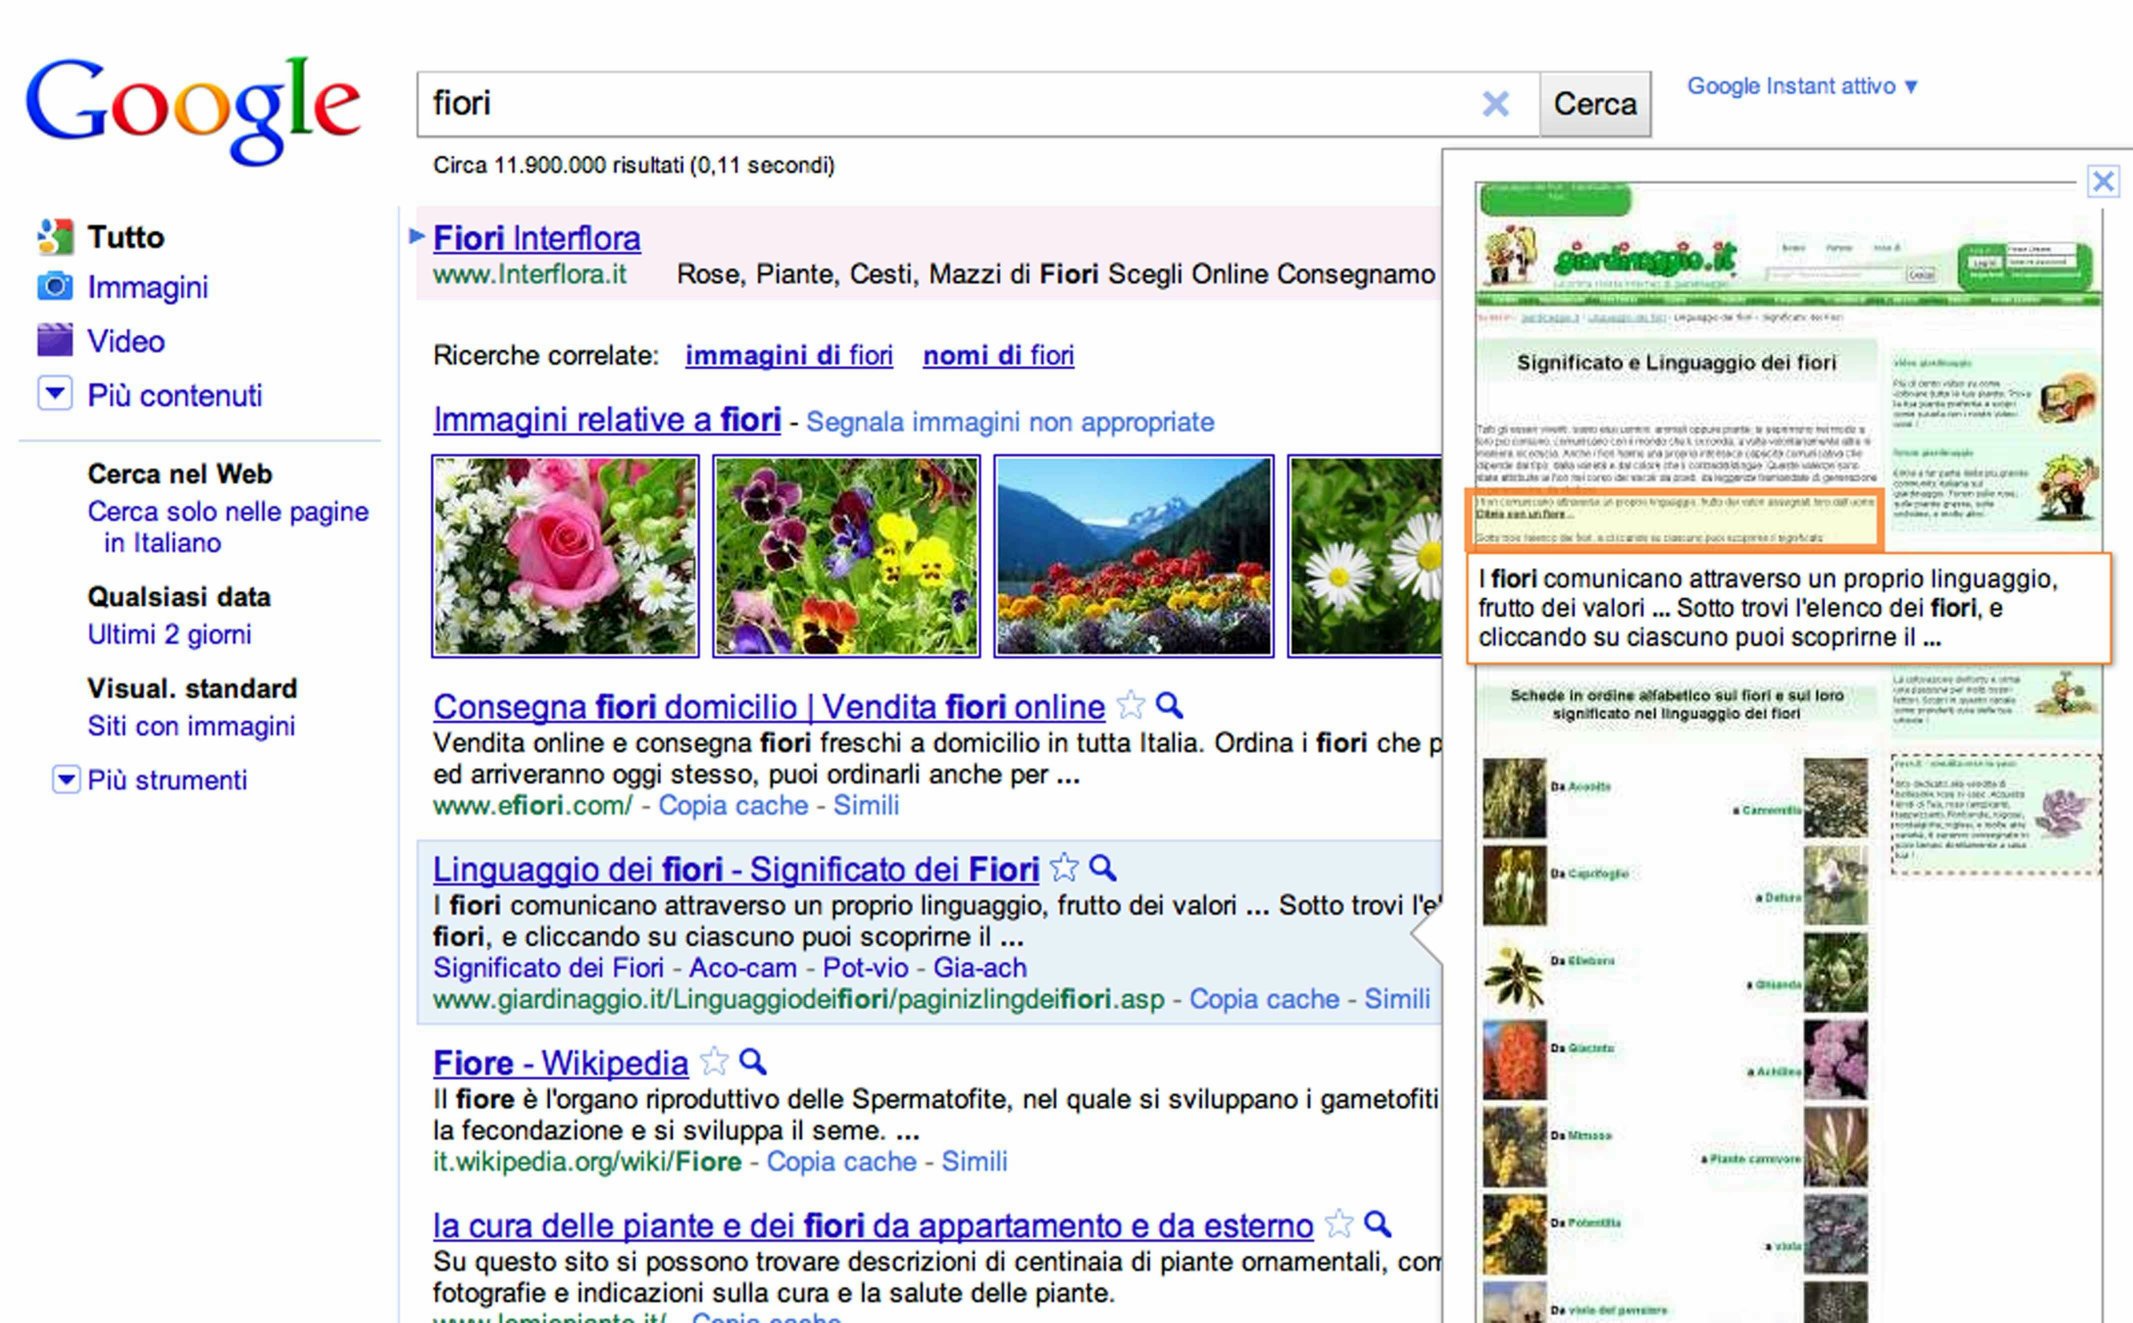Star the Linguaggio dei fiori result
Viewport: 2133px width, 1323px height.
pyautogui.click(x=1064, y=868)
